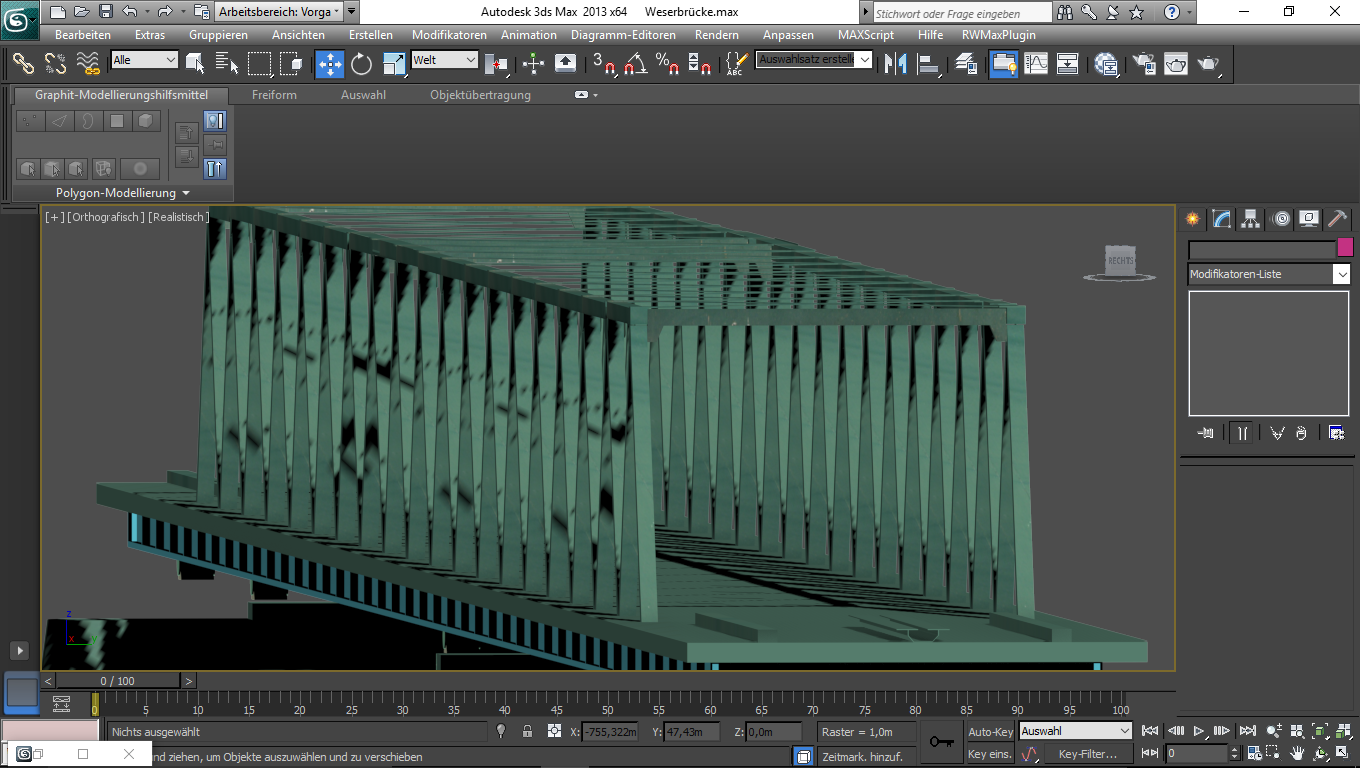The image size is (1360, 768).
Task: Expand the Welt coordinate system dropdown
Action: [x=471, y=60]
